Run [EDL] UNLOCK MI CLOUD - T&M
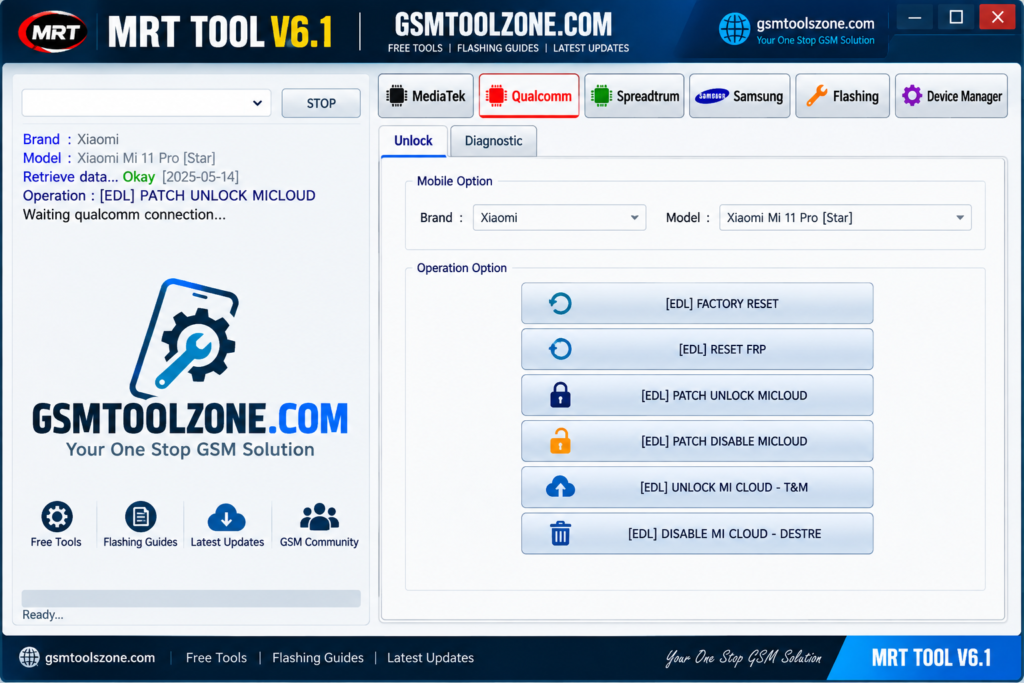The width and height of the screenshot is (1024, 683). click(x=697, y=487)
